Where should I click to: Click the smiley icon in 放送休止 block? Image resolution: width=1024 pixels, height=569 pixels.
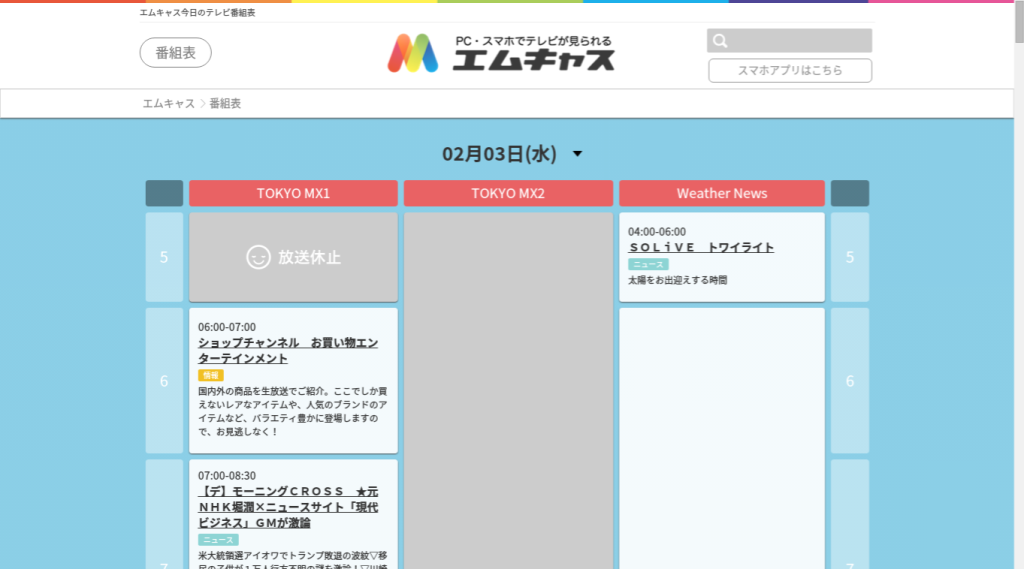tap(258, 257)
